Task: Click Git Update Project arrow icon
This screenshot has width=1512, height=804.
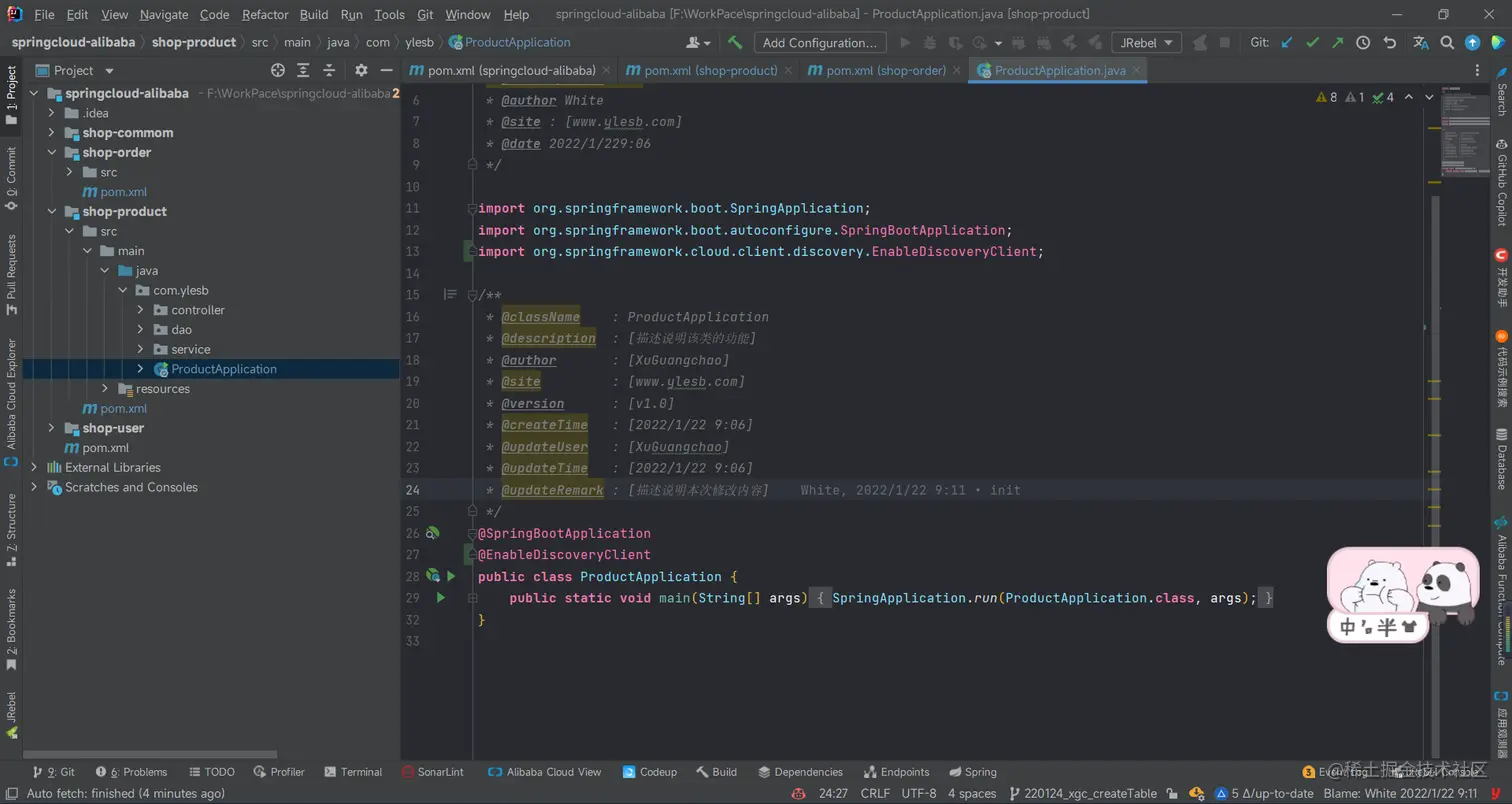Action: 1287,42
